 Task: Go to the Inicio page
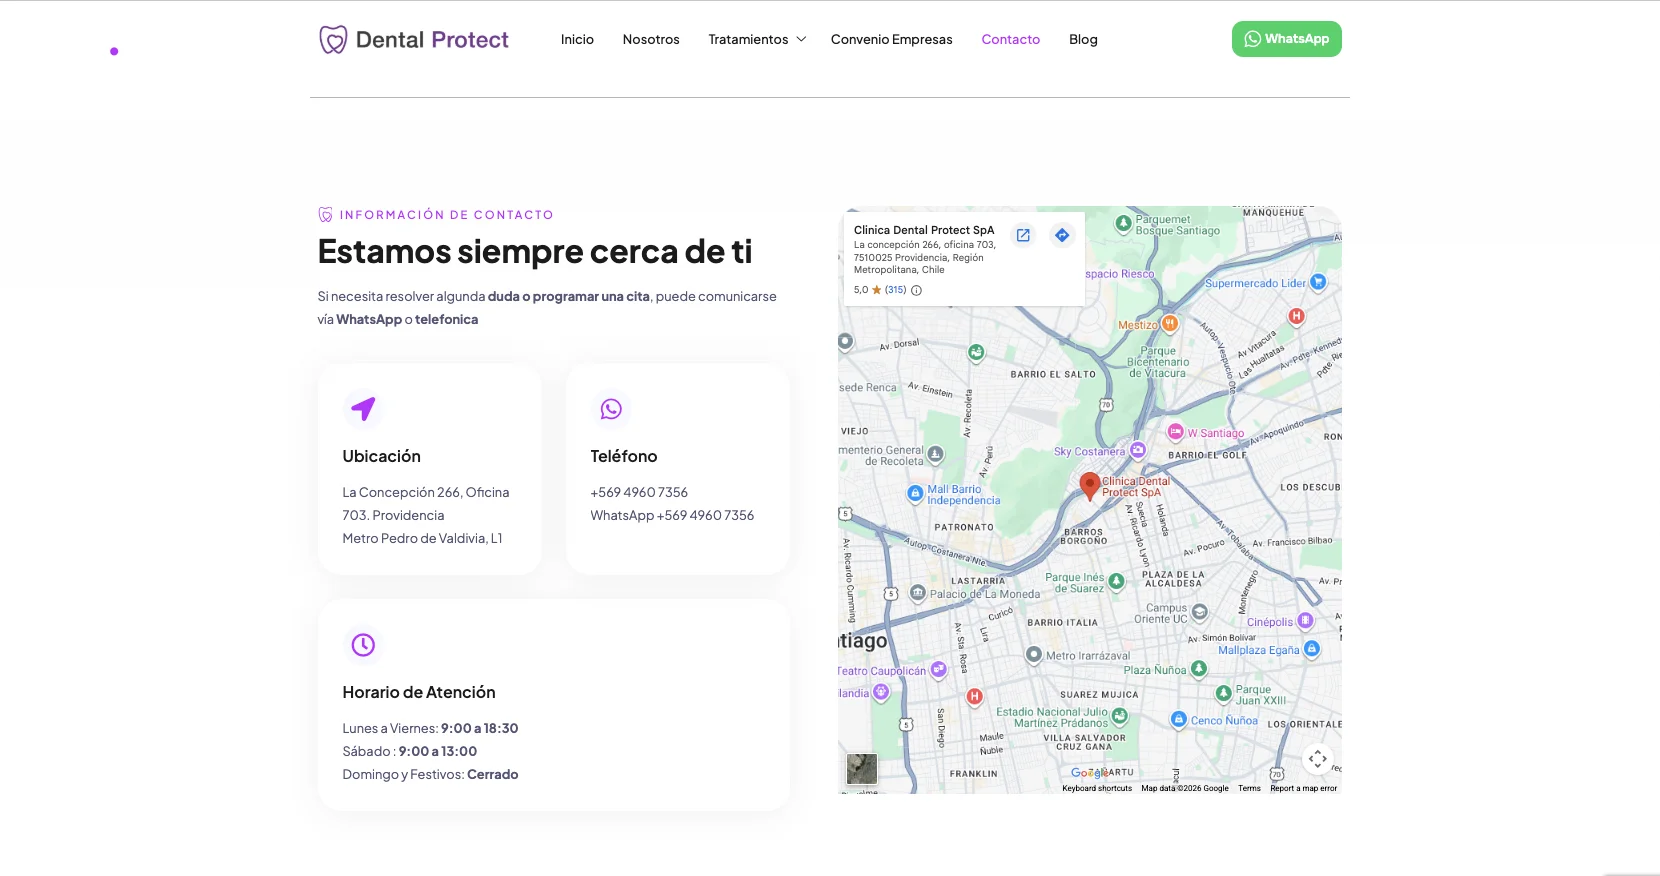577,40
